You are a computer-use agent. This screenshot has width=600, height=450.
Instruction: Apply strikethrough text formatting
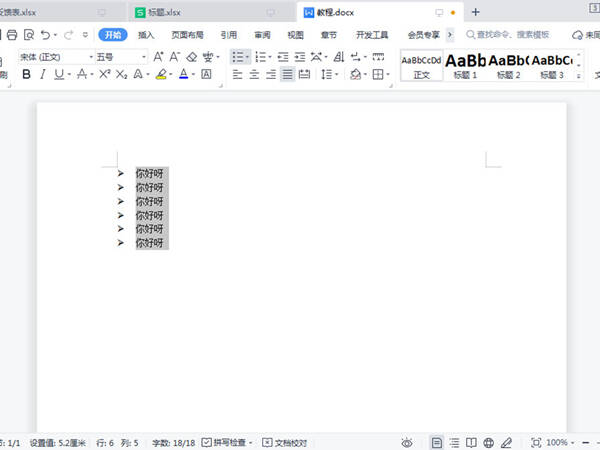pyautogui.click(x=82, y=74)
